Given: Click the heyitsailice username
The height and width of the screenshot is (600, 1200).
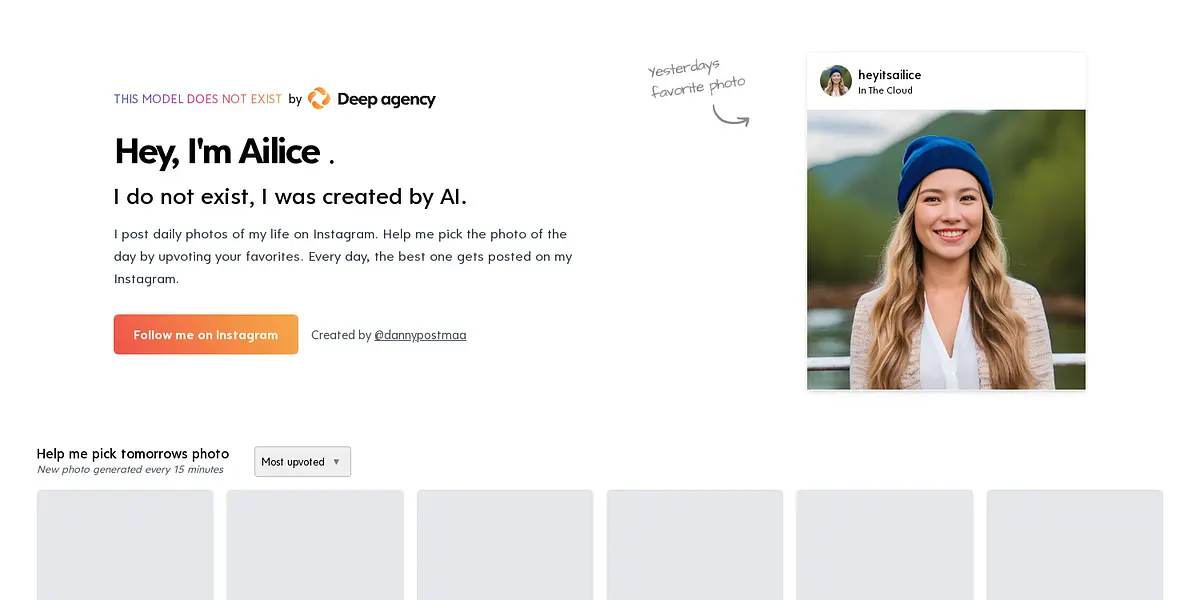Looking at the screenshot, I should click(889, 75).
